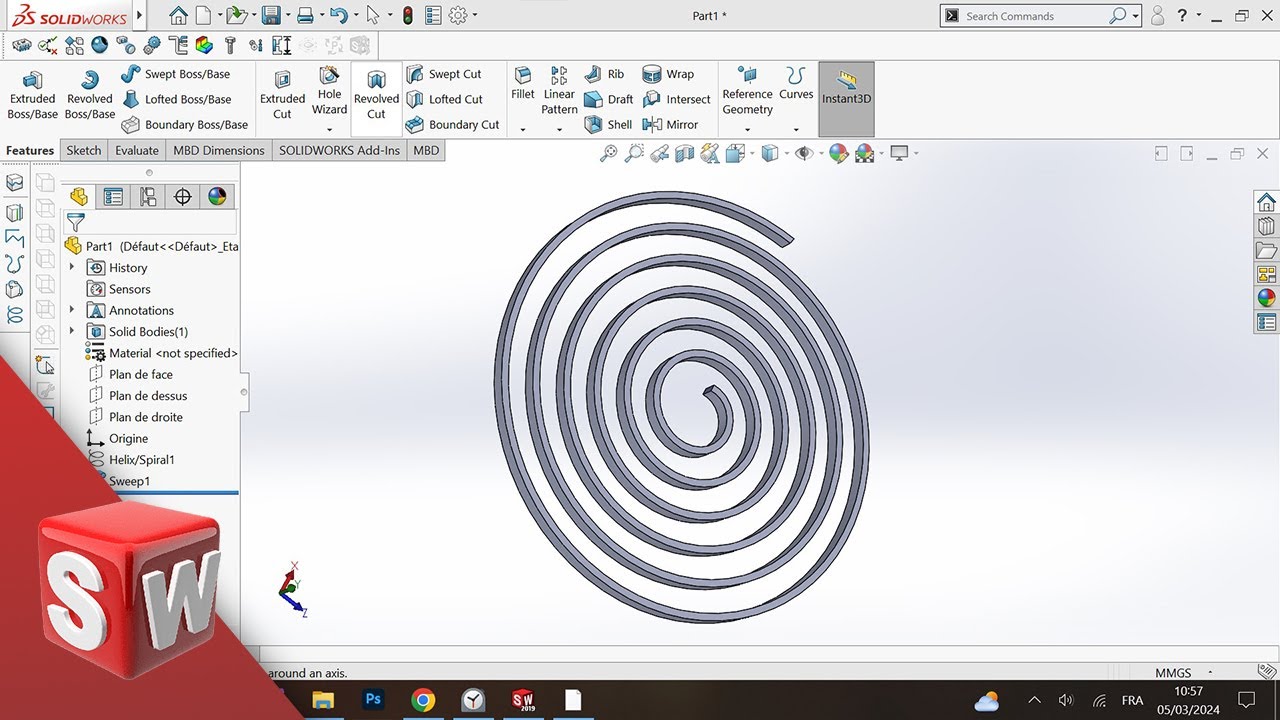1280x720 pixels.
Task: Open the Curves tools
Action: [x=796, y=84]
